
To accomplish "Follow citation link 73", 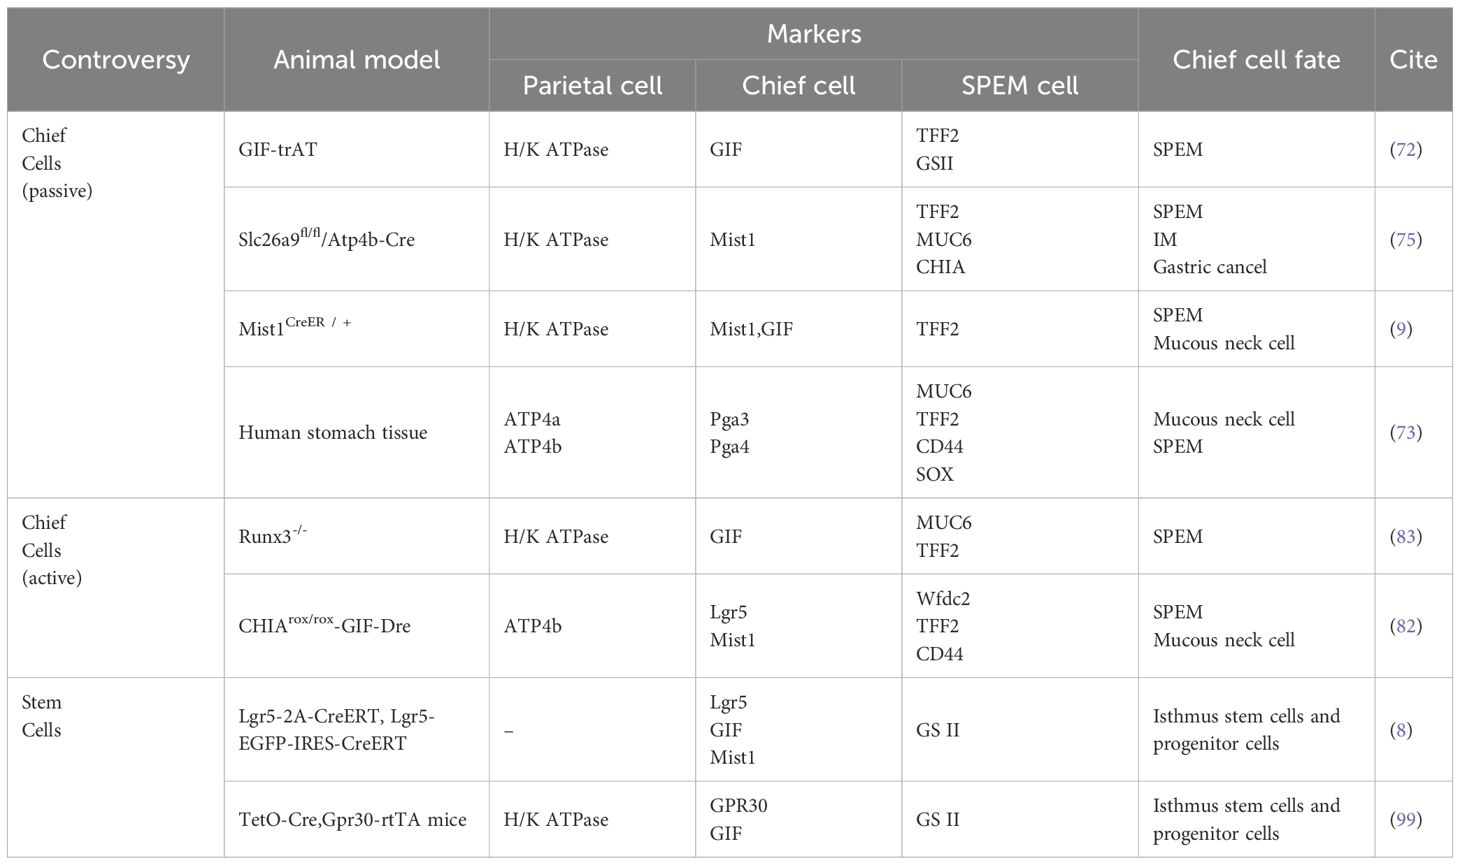I will pos(1406,433).
